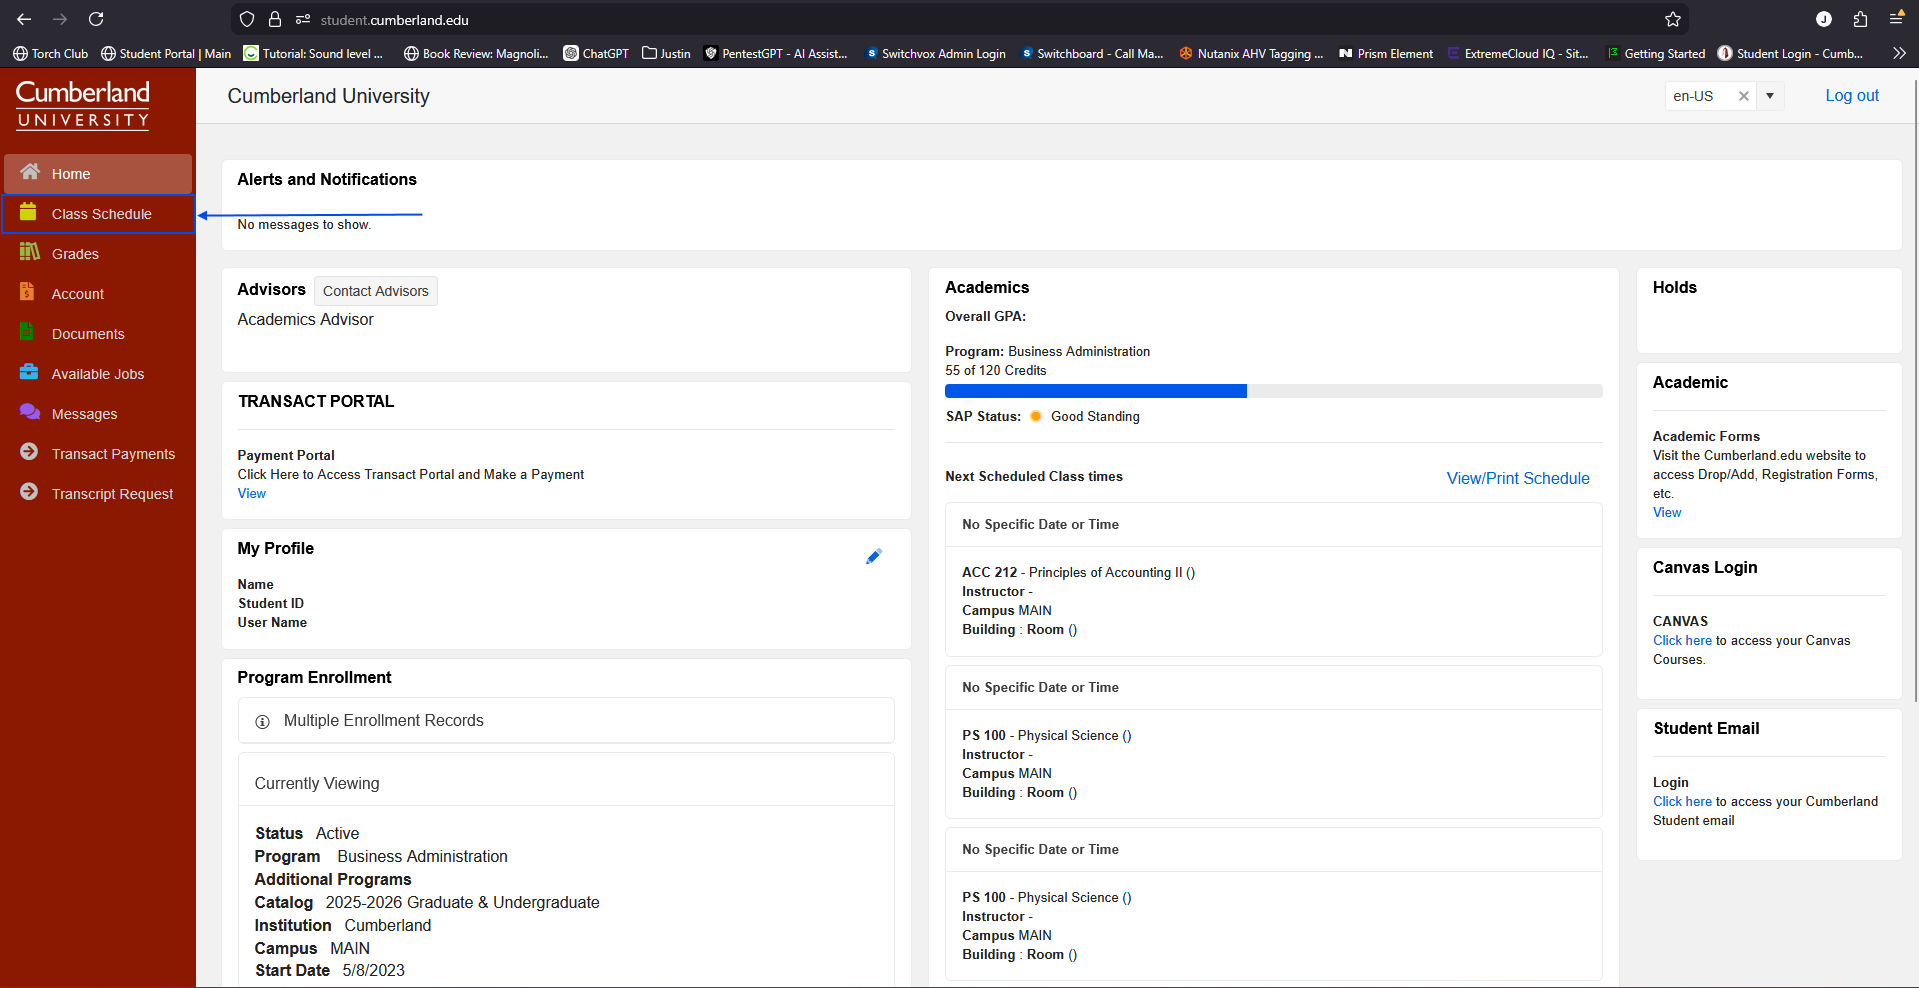This screenshot has height=988, width=1919.
Task: Click the Student Email 'Click here' link
Action: [x=1682, y=801]
